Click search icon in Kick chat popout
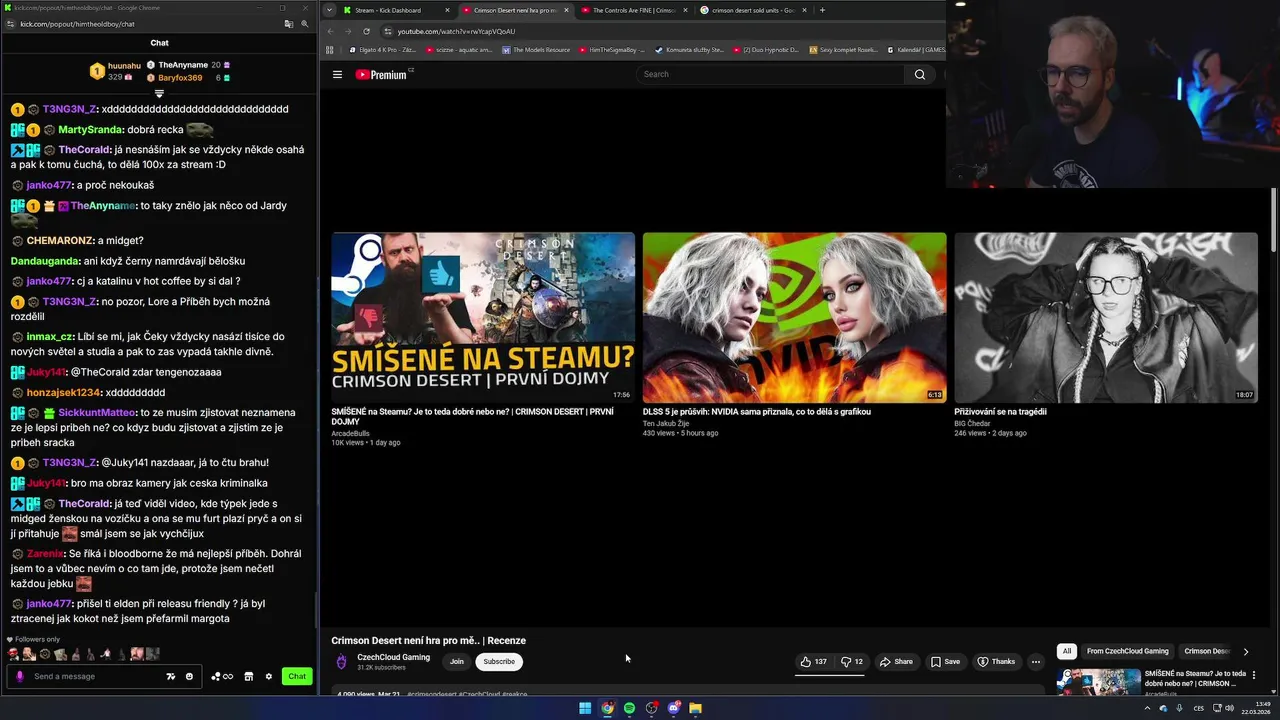 click(305, 23)
